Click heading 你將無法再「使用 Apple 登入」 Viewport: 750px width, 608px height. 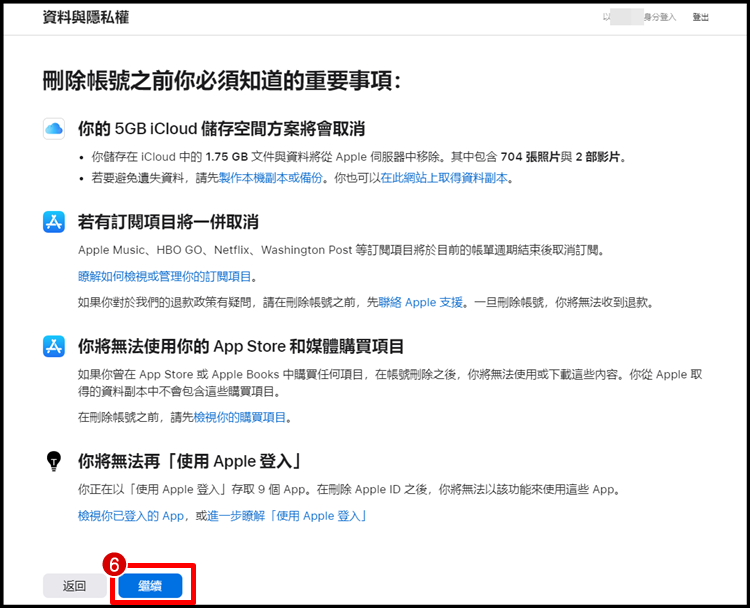[190, 461]
